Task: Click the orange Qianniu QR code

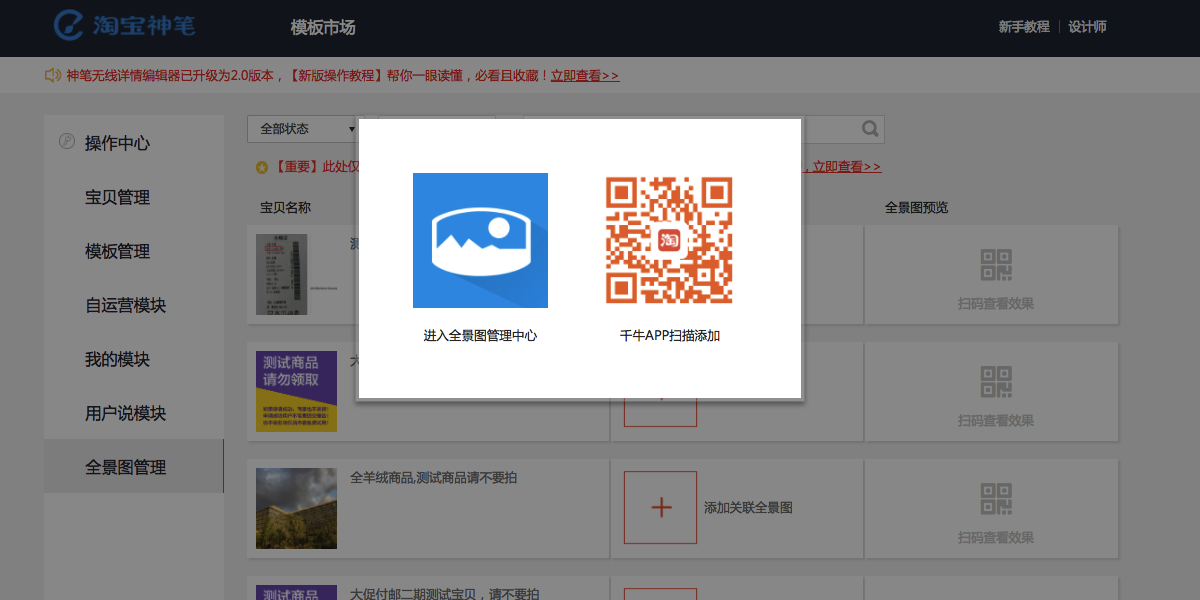Action: pos(669,240)
